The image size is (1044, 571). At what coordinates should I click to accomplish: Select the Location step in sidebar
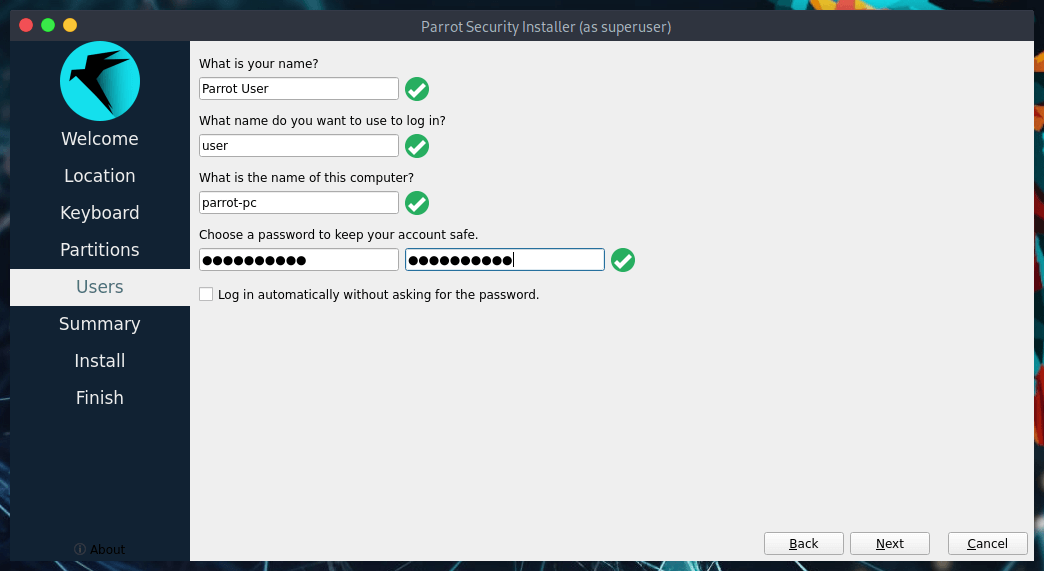pyautogui.click(x=100, y=176)
